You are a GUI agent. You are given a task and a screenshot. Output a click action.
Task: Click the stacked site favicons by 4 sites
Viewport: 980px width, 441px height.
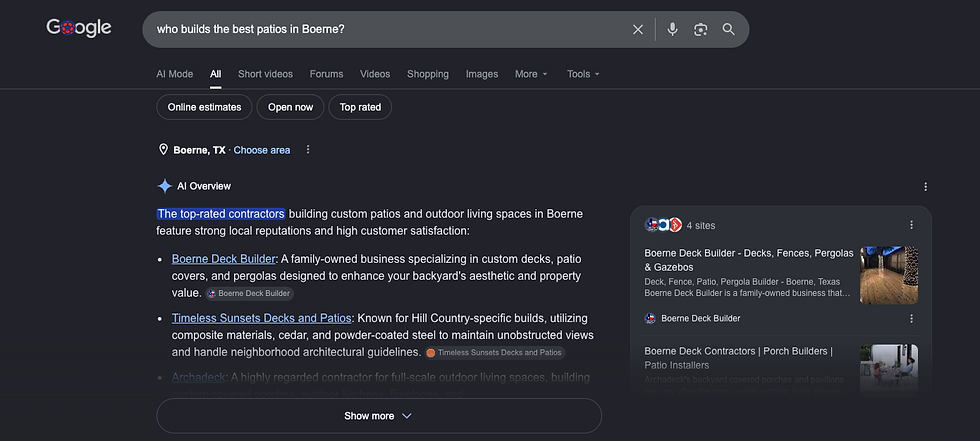[663, 225]
